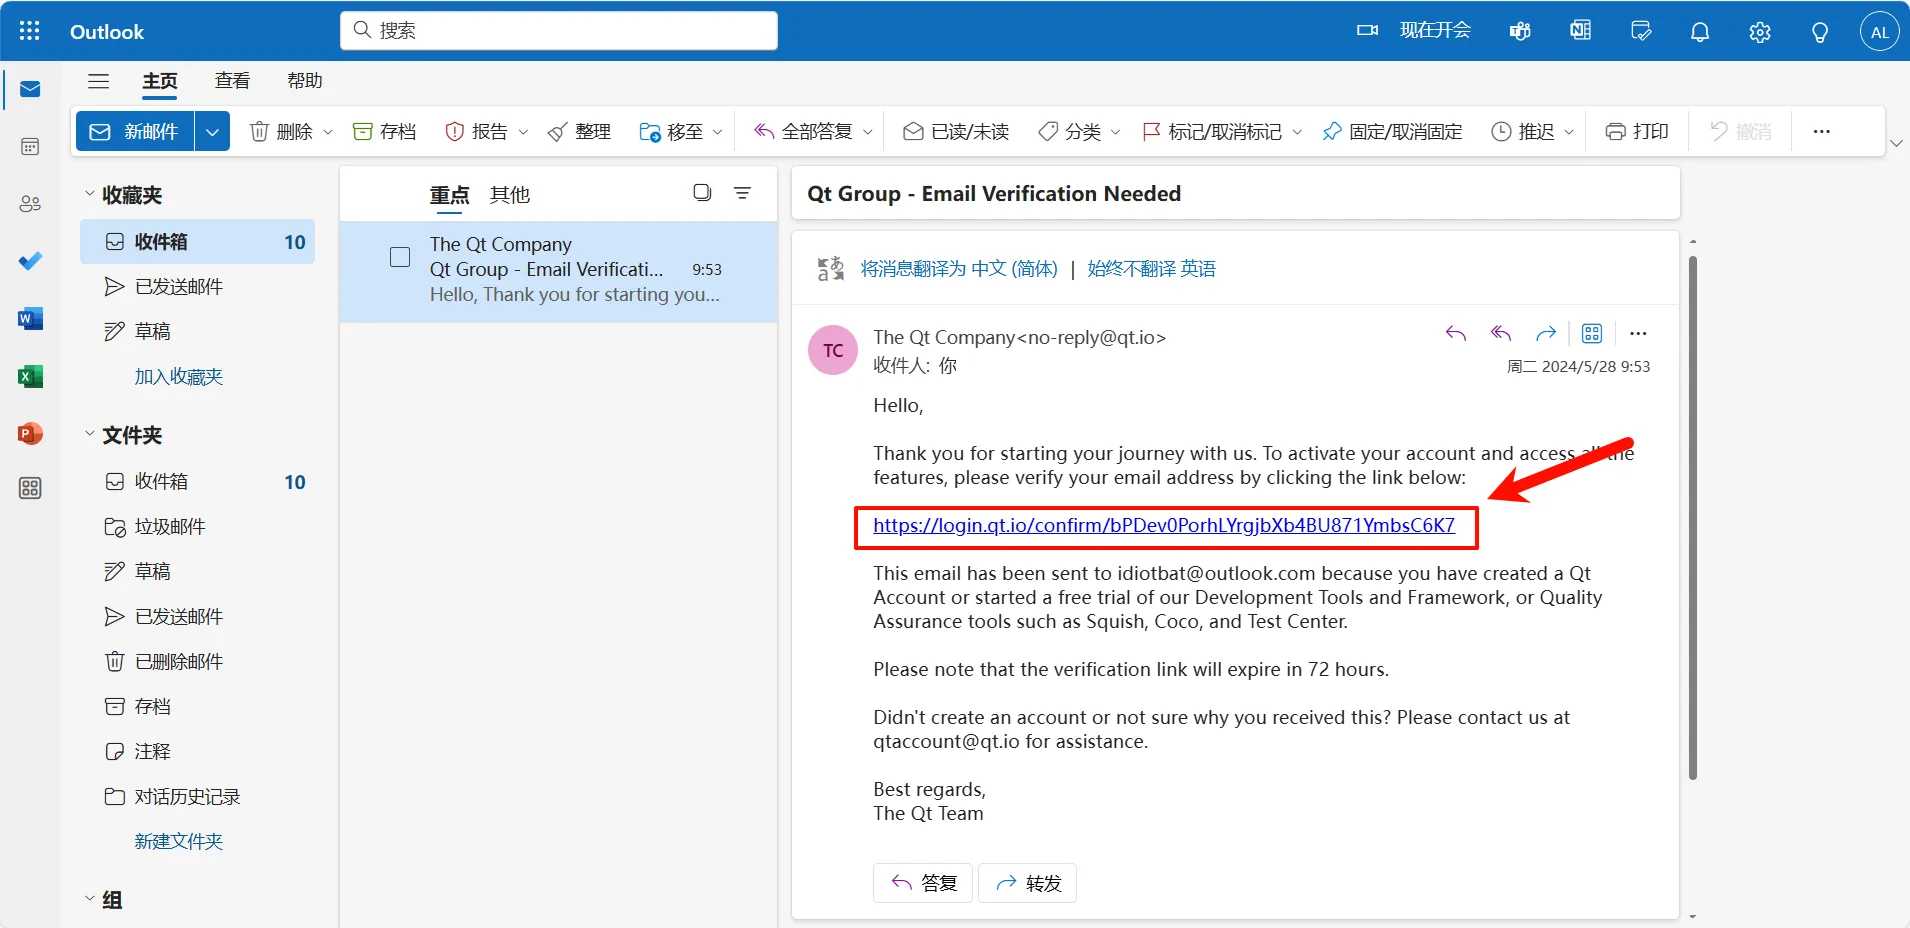Open the Teams icon in the top bar
The width and height of the screenshot is (1910, 928).
(x=1520, y=32)
